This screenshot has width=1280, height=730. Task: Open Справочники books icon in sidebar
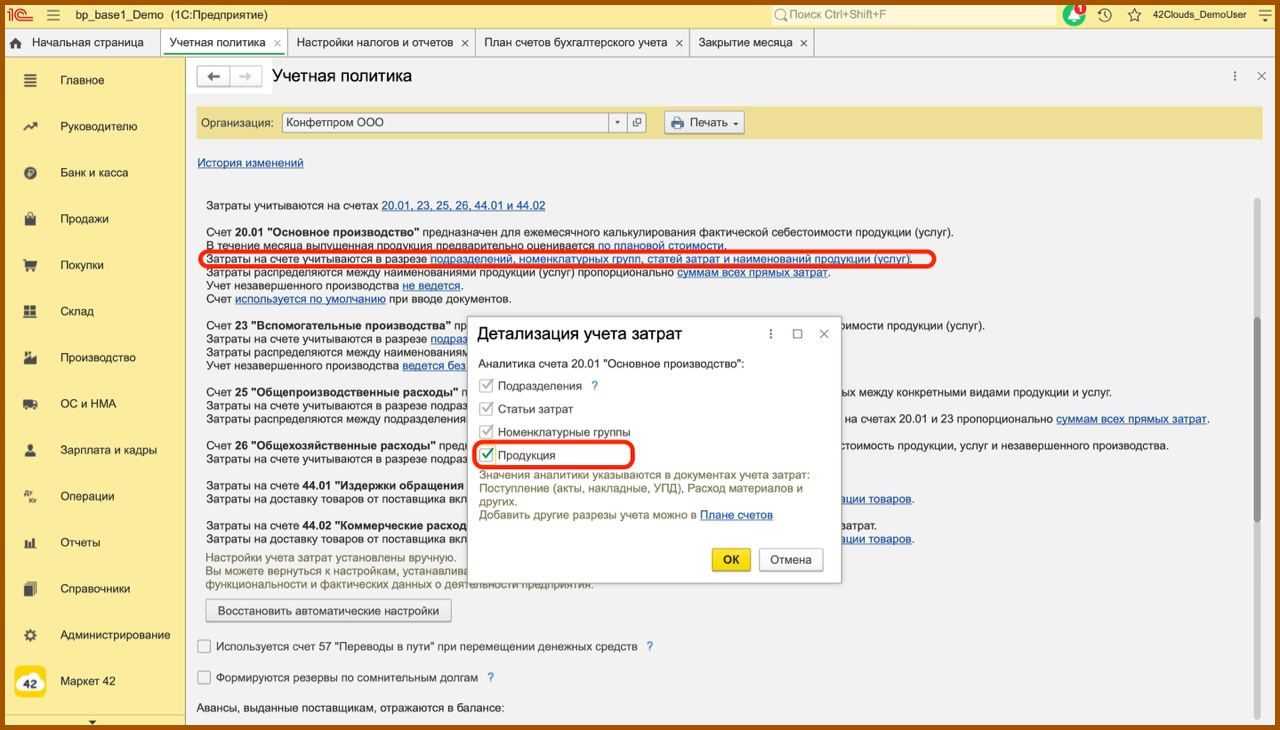coord(30,589)
